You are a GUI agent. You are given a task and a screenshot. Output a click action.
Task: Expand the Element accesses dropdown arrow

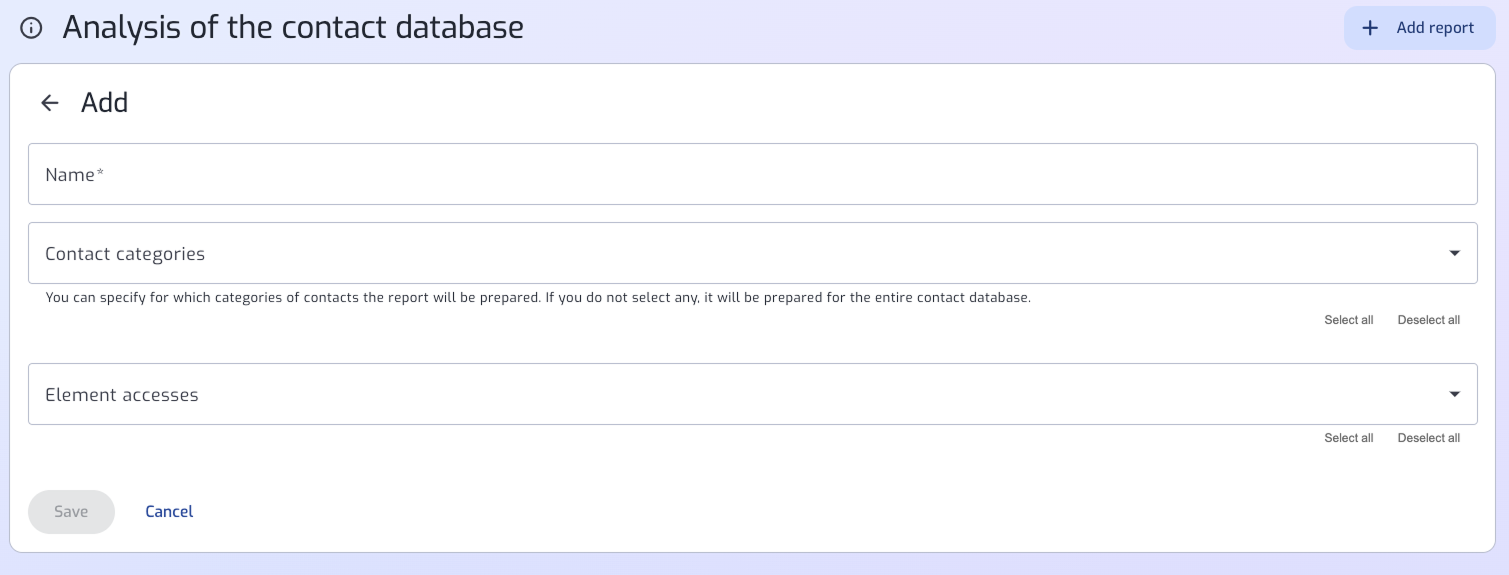pos(1455,395)
